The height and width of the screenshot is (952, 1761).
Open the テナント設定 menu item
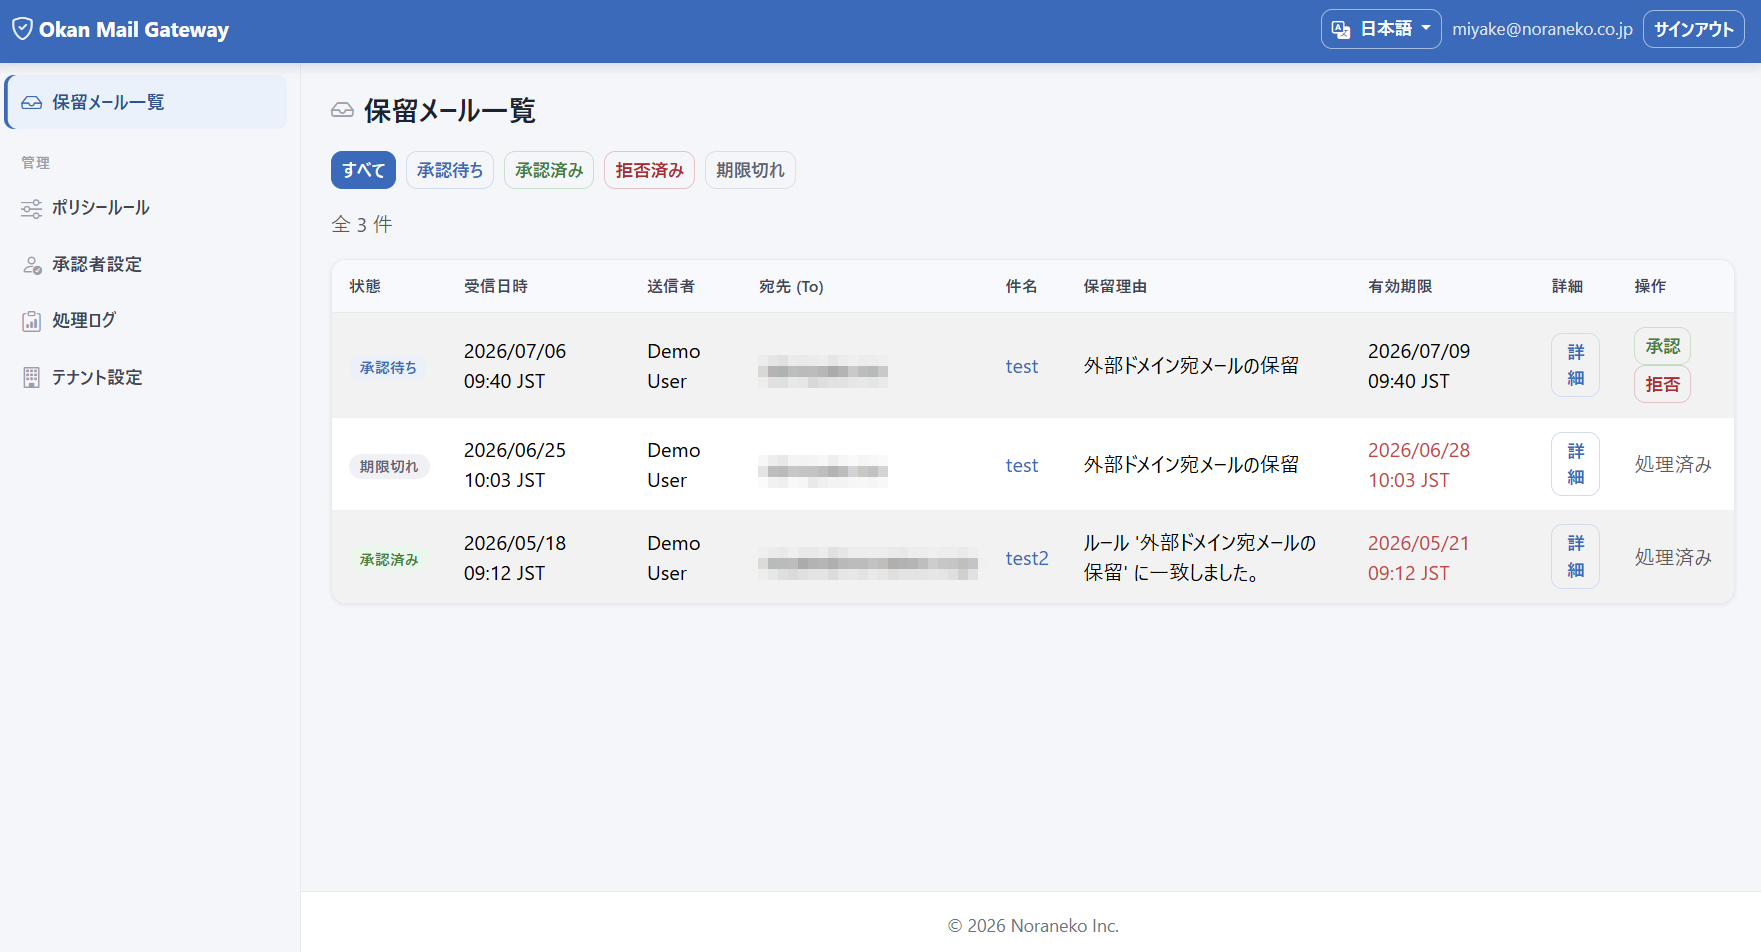tap(146, 378)
